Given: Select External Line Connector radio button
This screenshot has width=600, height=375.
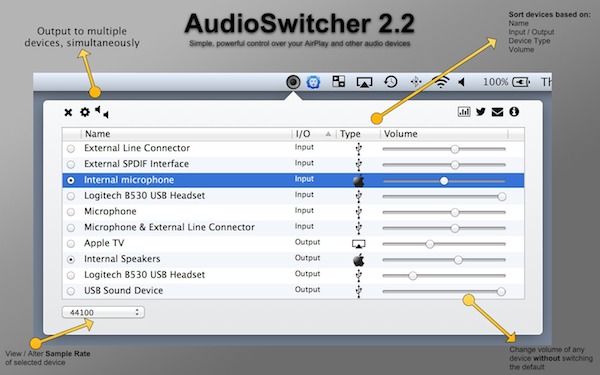Looking at the screenshot, I should point(71,148).
